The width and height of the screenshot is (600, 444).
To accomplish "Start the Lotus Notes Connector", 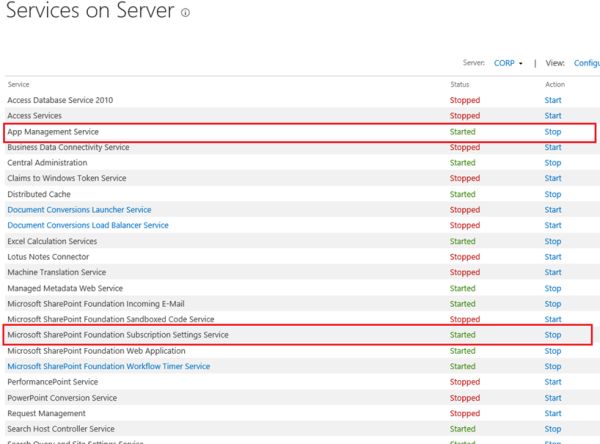I will point(553,257).
